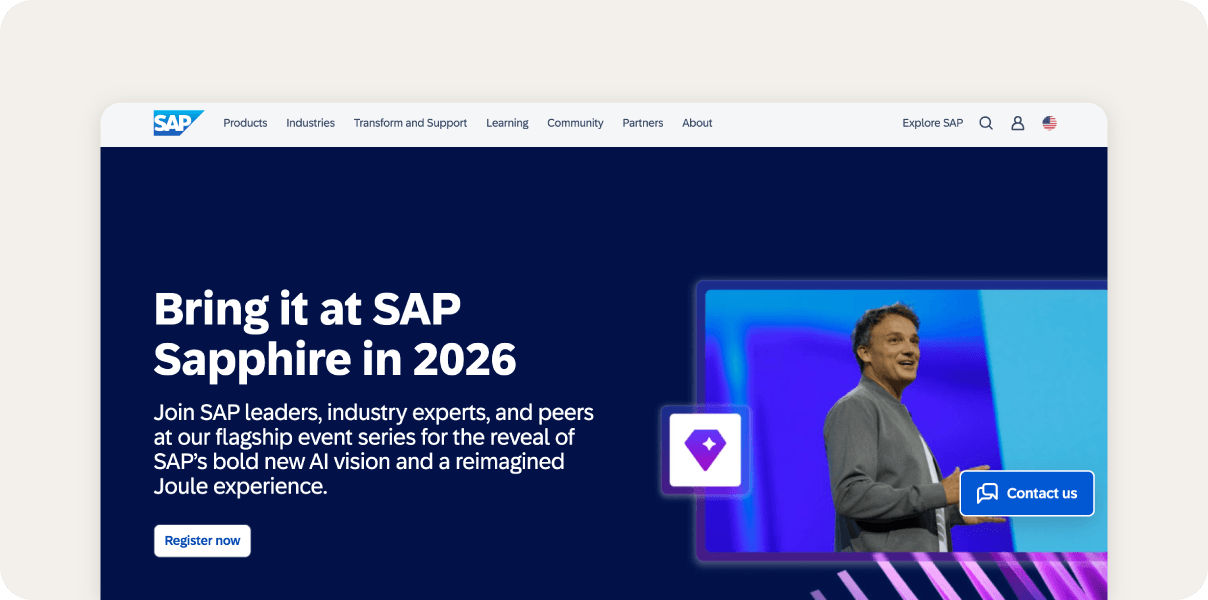Screen dimensions: 1208x600
Task: Open the Transform and Support dropdown
Action: (410, 123)
